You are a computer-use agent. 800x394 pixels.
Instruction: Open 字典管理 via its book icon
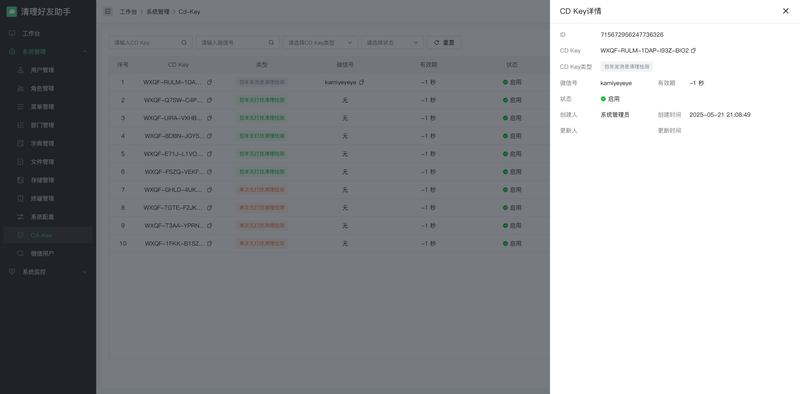20,143
